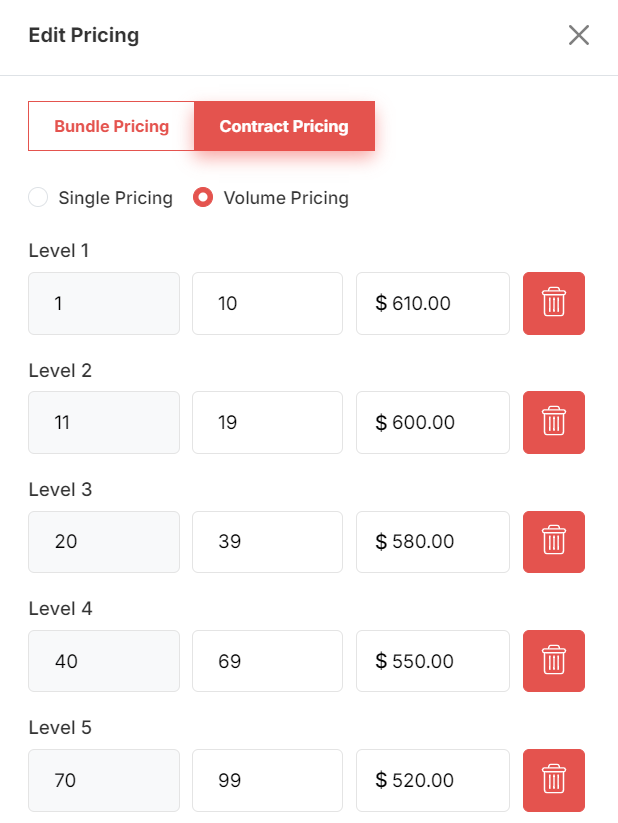Edit the Level 3 price of 580.00
The height and width of the screenshot is (823, 618).
click(x=432, y=541)
